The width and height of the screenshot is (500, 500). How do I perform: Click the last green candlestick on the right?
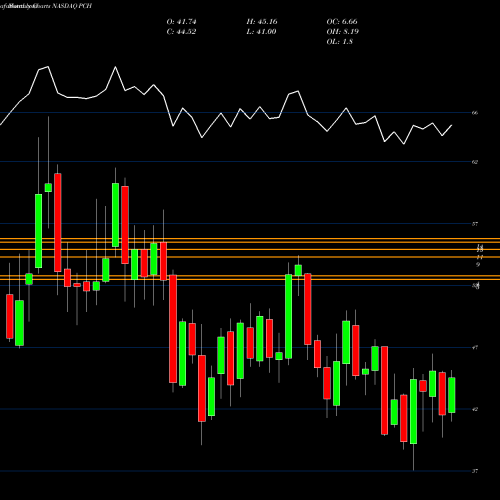click(452, 395)
